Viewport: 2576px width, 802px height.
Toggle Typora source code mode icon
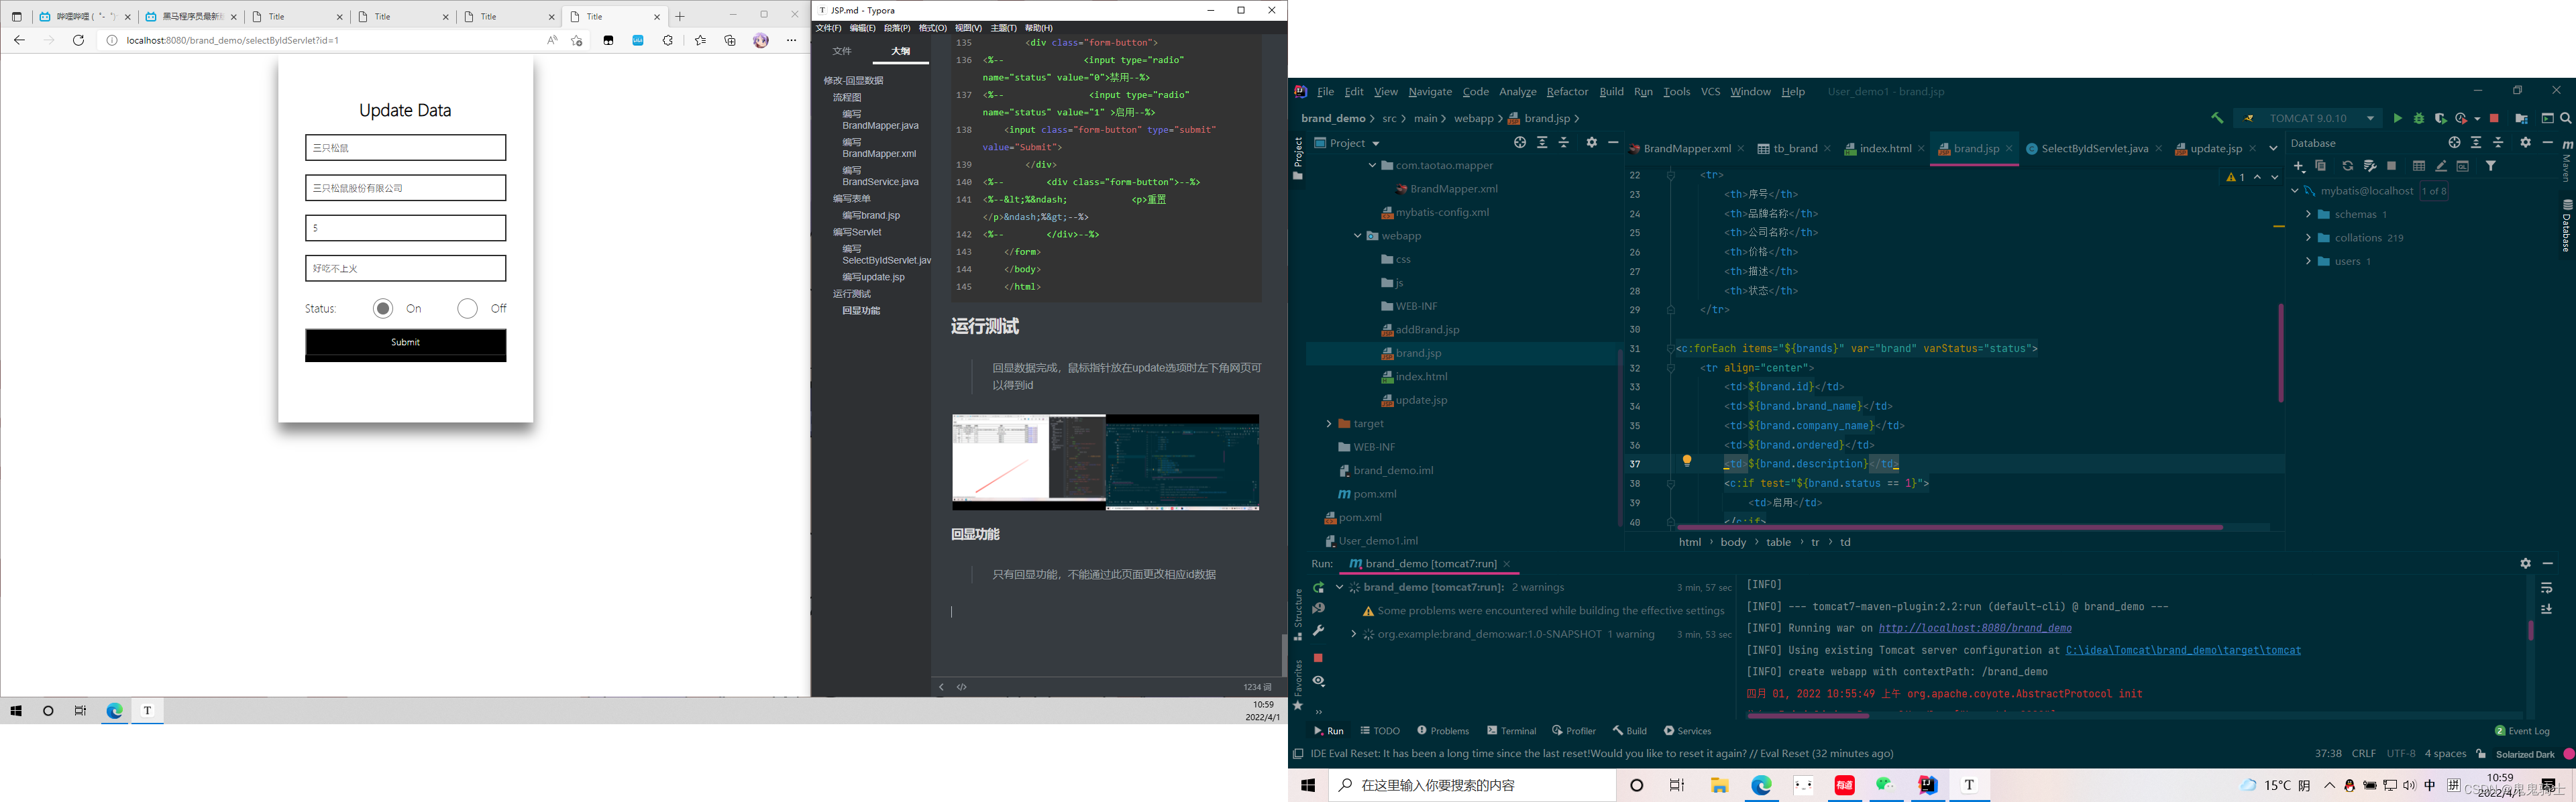[x=962, y=687]
